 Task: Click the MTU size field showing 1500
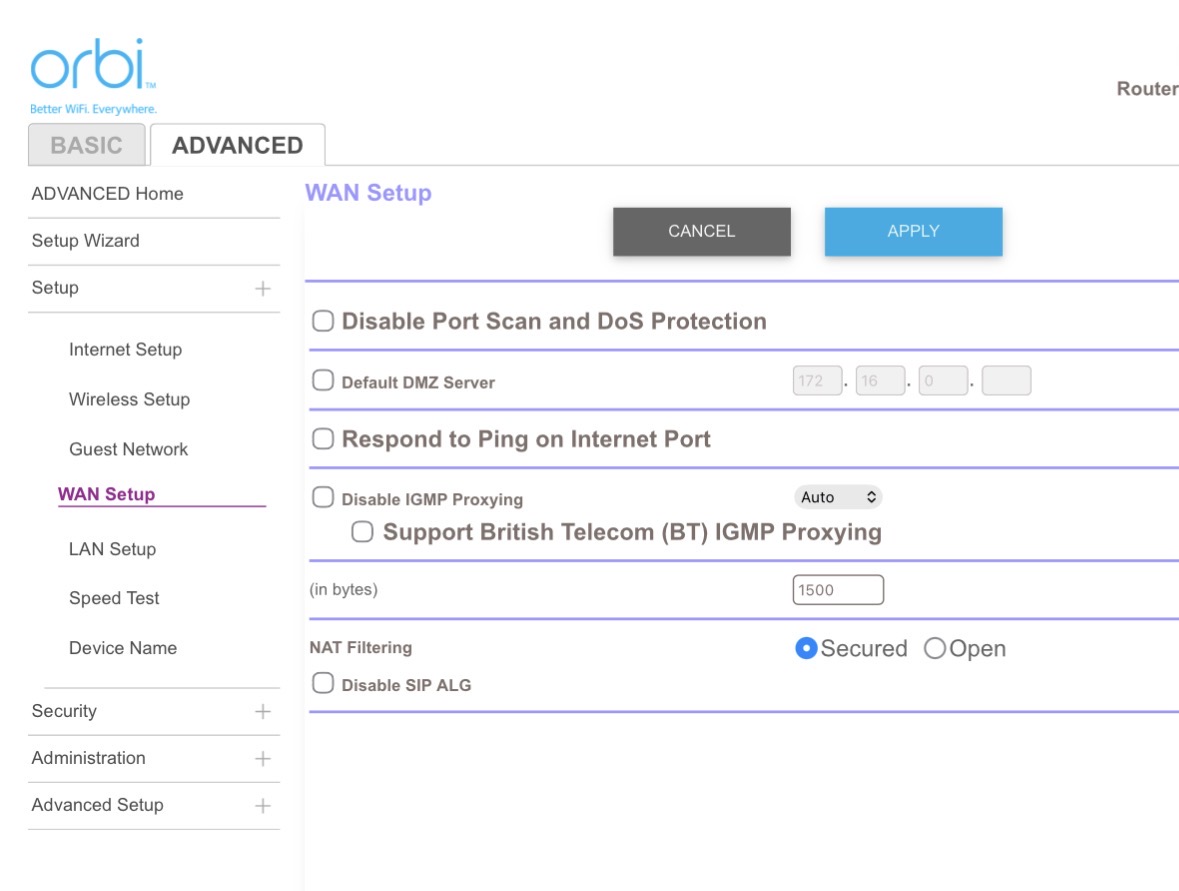point(838,589)
